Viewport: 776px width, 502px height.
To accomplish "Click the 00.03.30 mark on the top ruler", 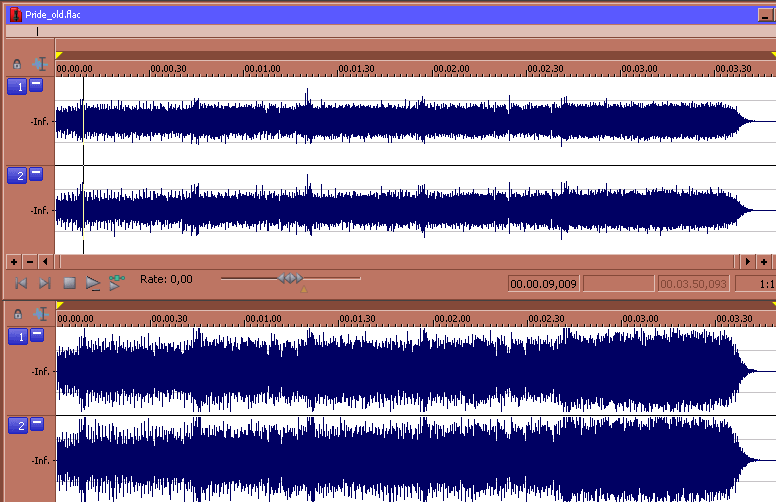I will [733, 68].
